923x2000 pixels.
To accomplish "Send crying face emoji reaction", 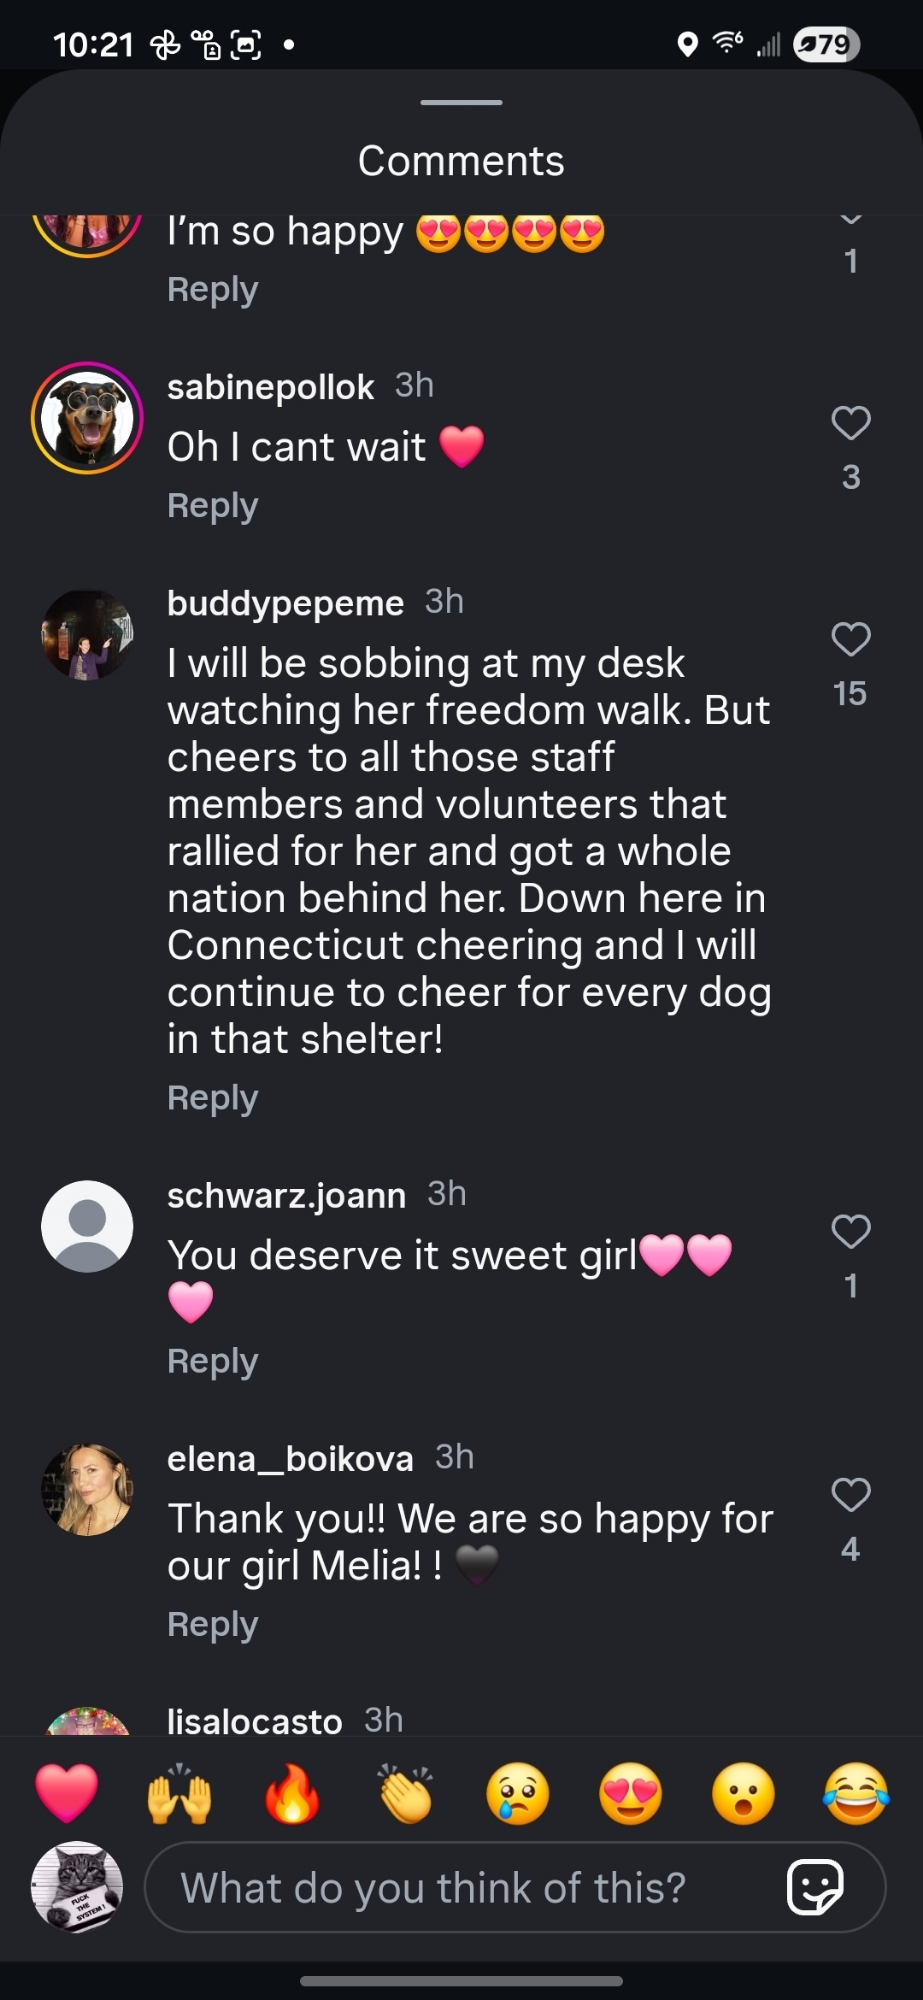I will point(518,1792).
